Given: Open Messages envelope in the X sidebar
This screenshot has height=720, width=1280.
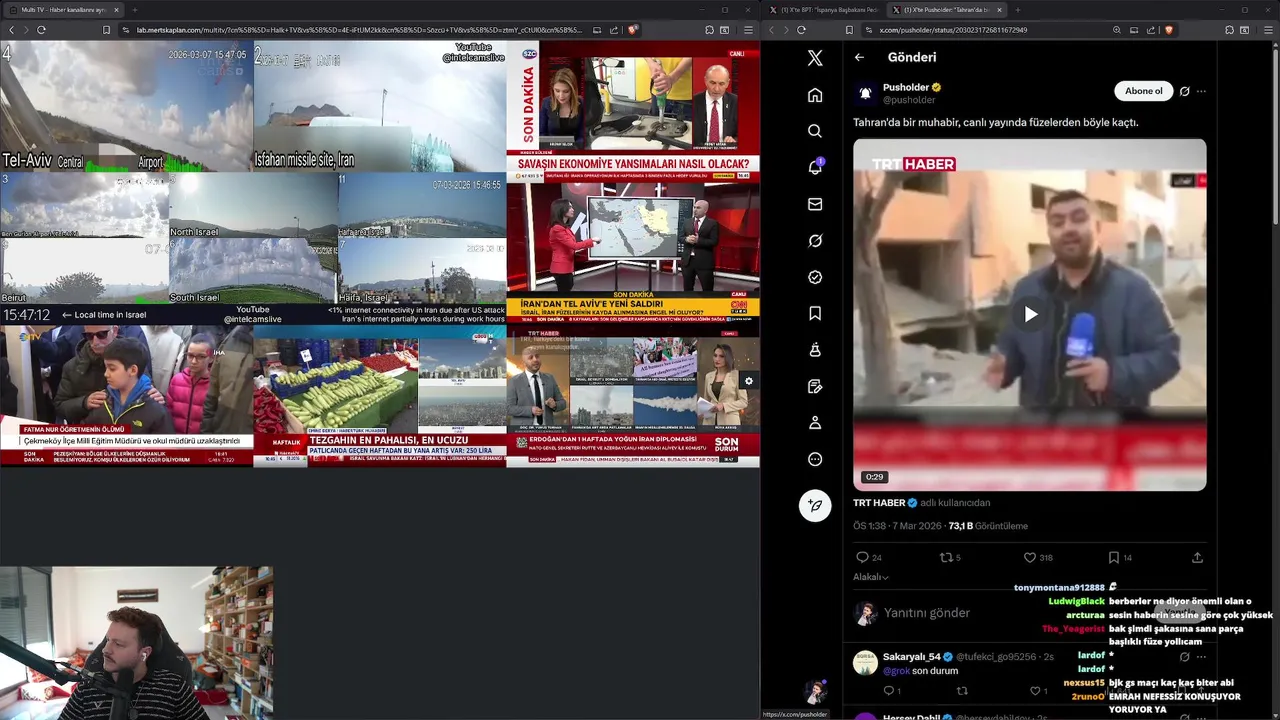Looking at the screenshot, I should 815,204.
